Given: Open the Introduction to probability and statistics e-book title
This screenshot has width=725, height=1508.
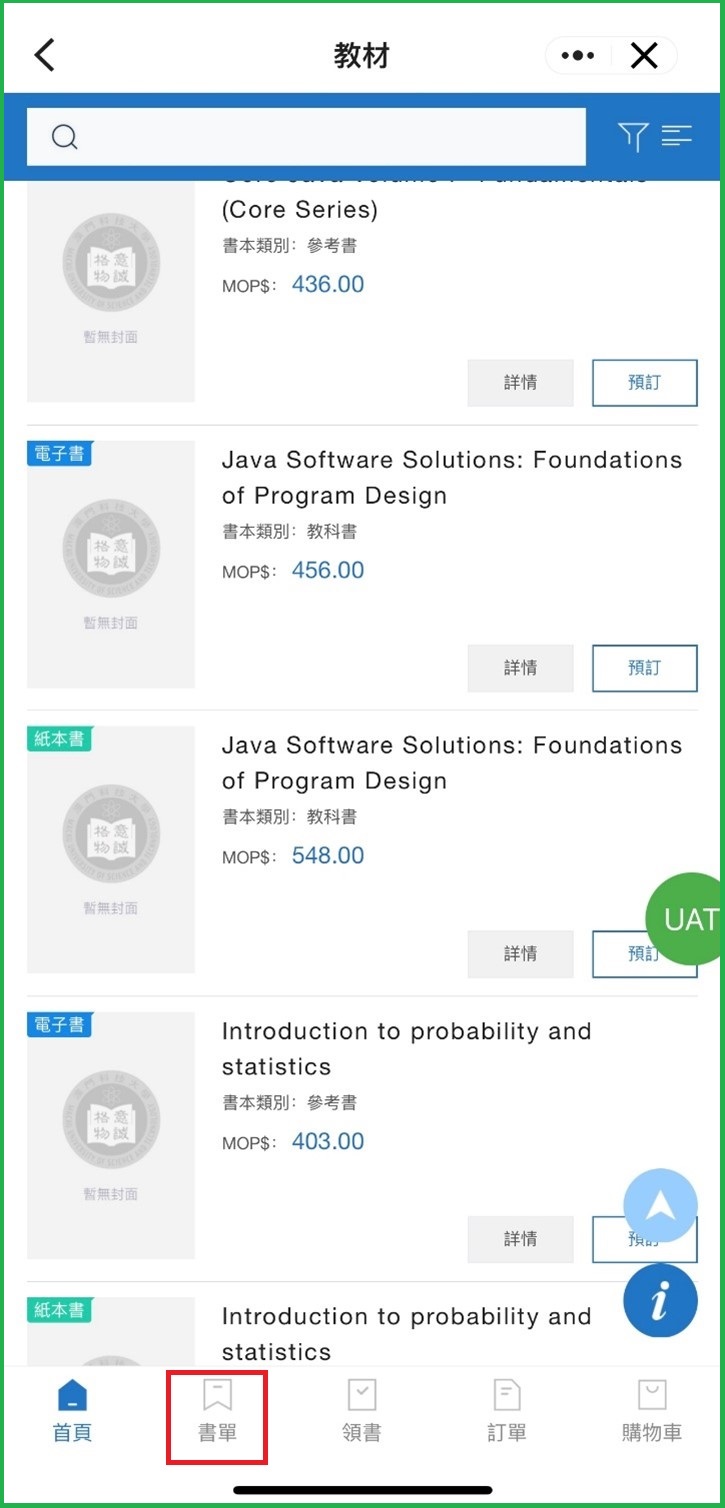Looking at the screenshot, I should [406, 1048].
